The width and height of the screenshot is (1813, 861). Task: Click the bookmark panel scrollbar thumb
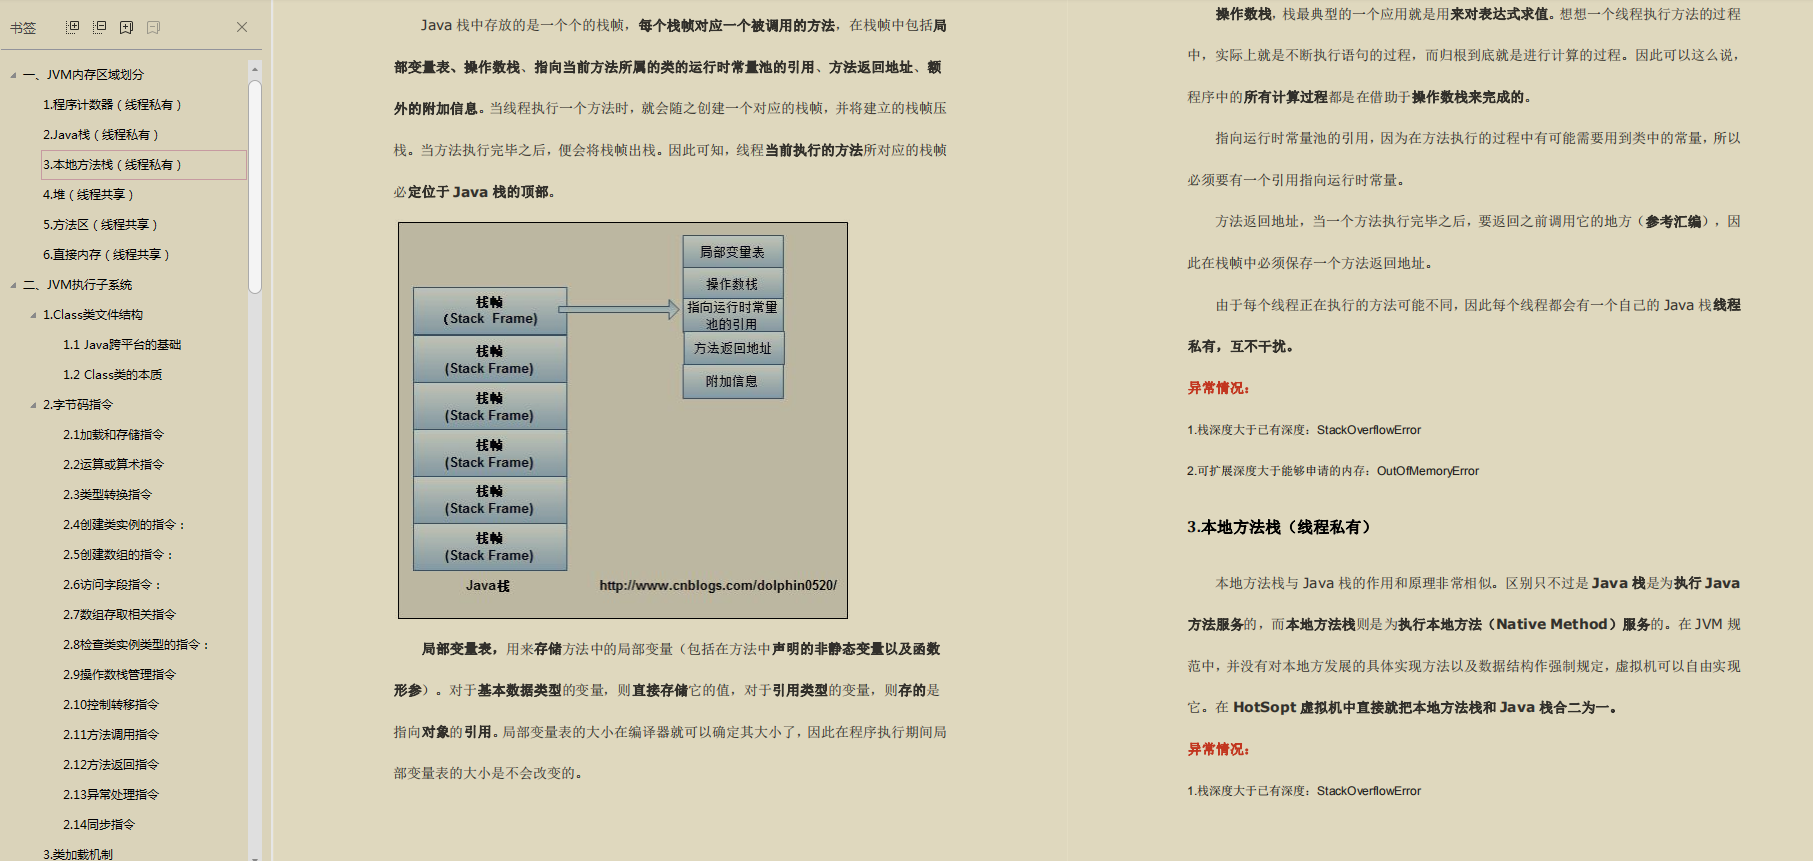tap(255, 185)
